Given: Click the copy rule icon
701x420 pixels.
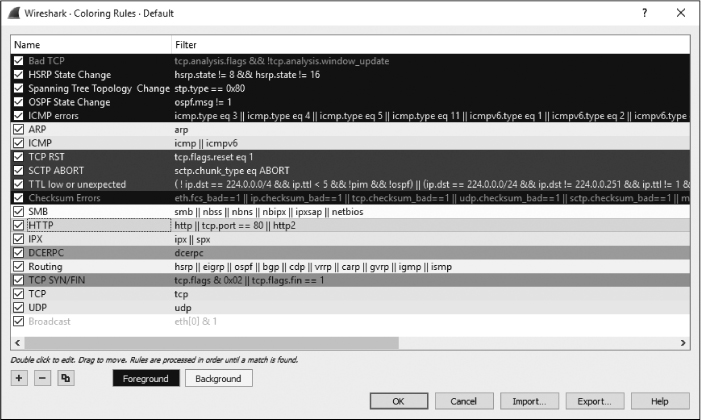Looking at the screenshot, I should pyautogui.click(x=66, y=378).
